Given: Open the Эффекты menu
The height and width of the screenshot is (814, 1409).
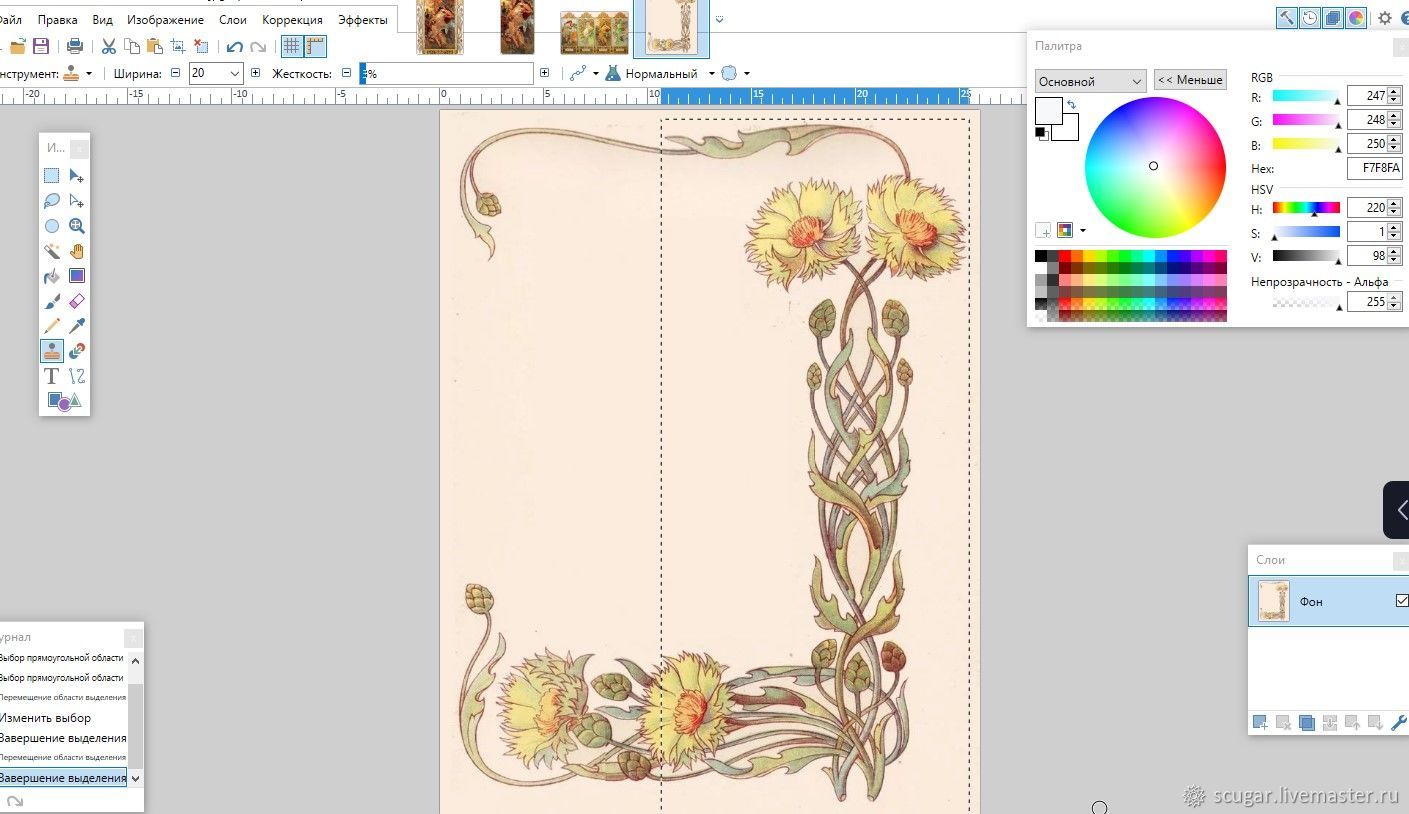Looking at the screenshot, I should point(362,19).
